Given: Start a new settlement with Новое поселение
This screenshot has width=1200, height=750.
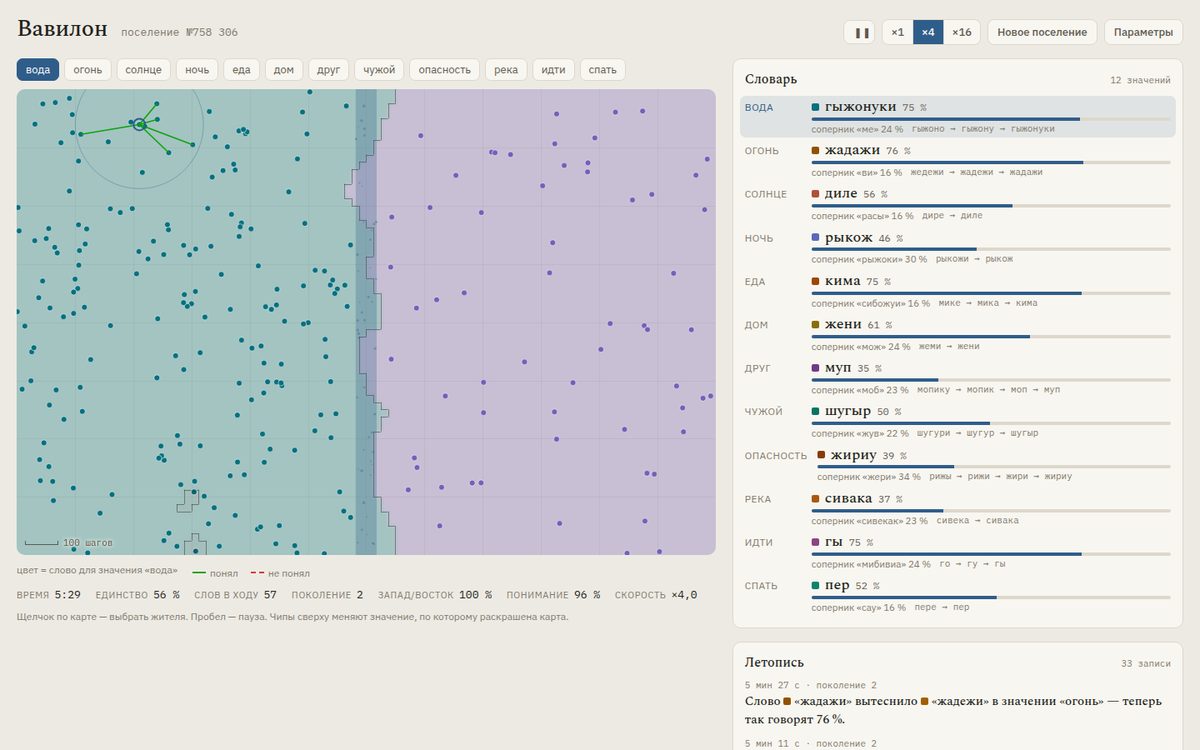Looking at the screenshot, I should pyautogui.click(x=1042, y=32).
